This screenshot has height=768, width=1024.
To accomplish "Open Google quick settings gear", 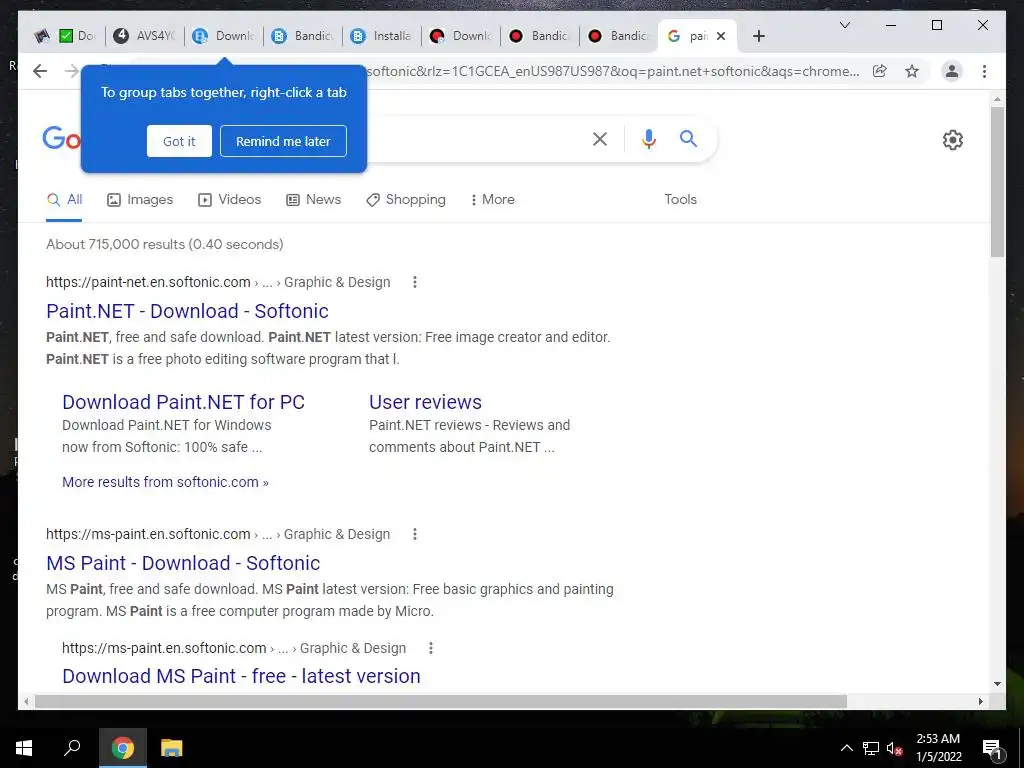I will (x=953, y=140).
